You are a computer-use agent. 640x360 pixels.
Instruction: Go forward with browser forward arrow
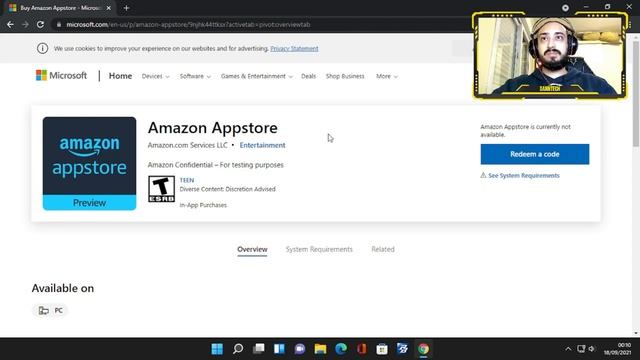25,24
